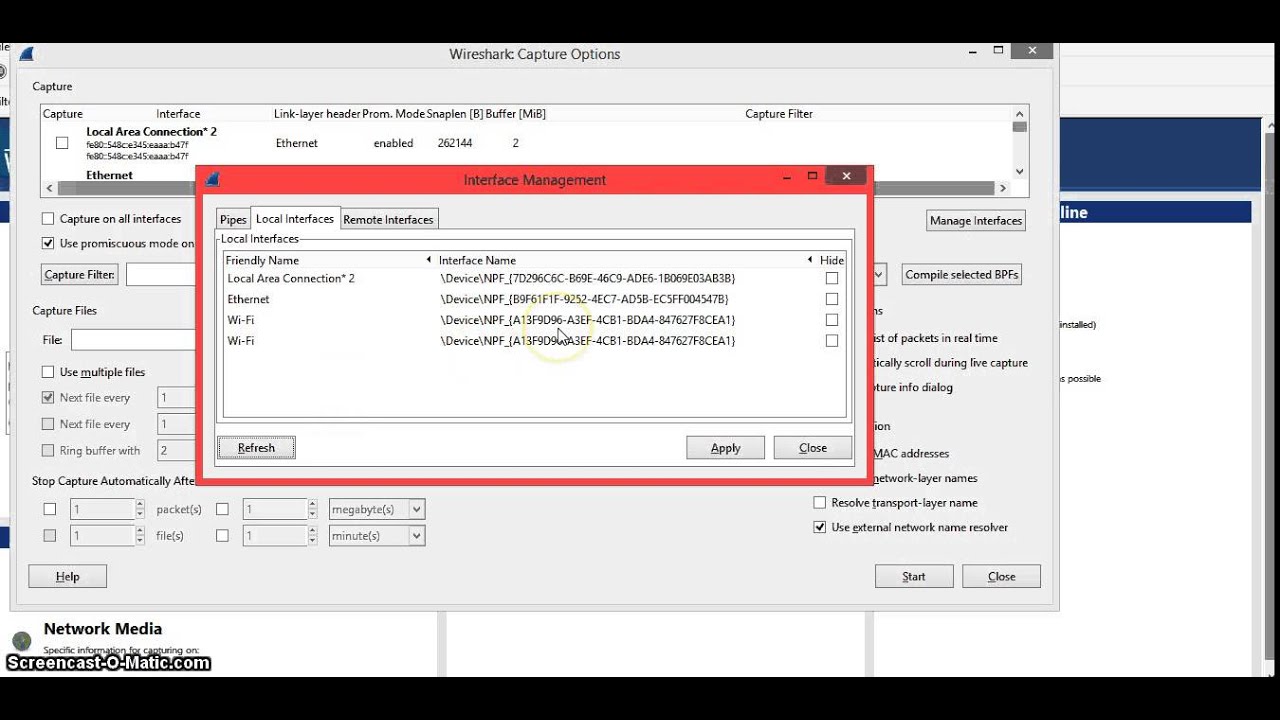Click the packet(s) count spinner field
1280x720 pixels.
pos(102,509)
